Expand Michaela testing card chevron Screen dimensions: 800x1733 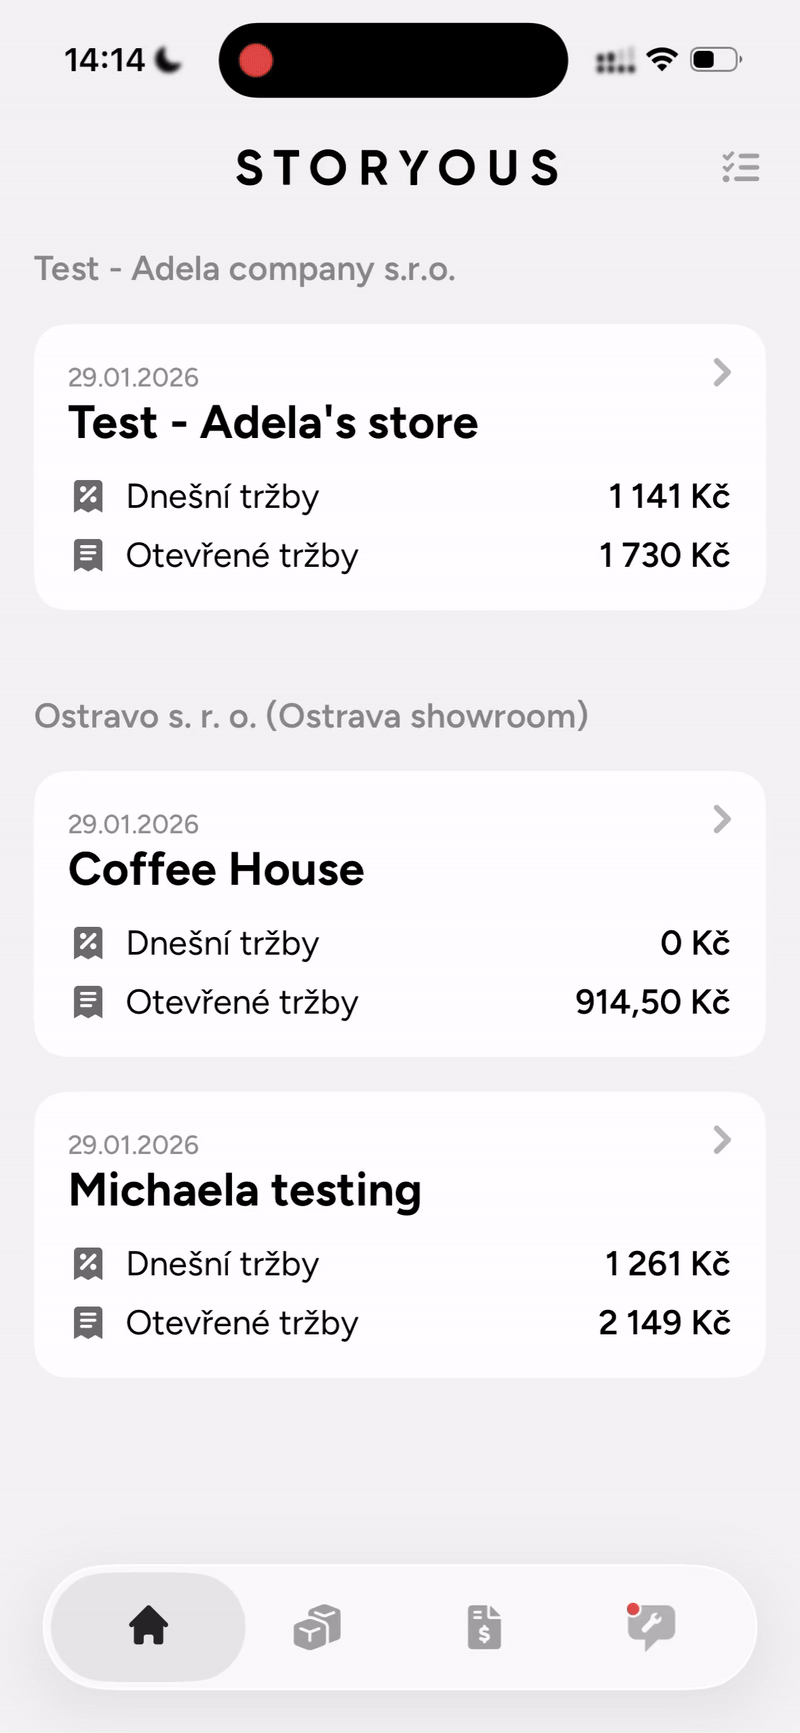click(722, 1140)
